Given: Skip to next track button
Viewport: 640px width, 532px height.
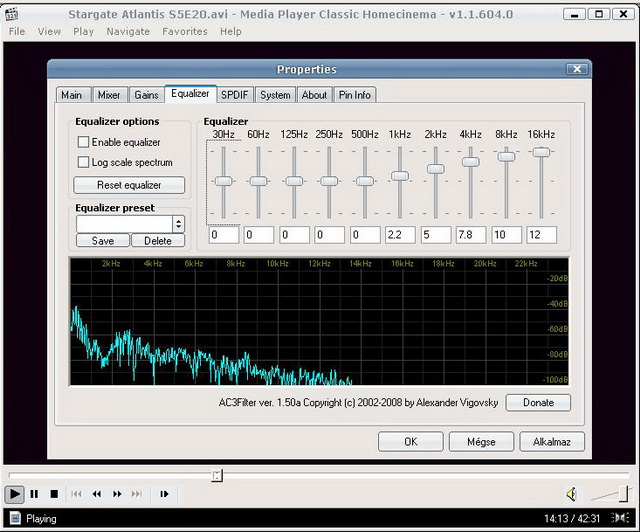Looking at the screenshot, I should [x=137, y=494].
